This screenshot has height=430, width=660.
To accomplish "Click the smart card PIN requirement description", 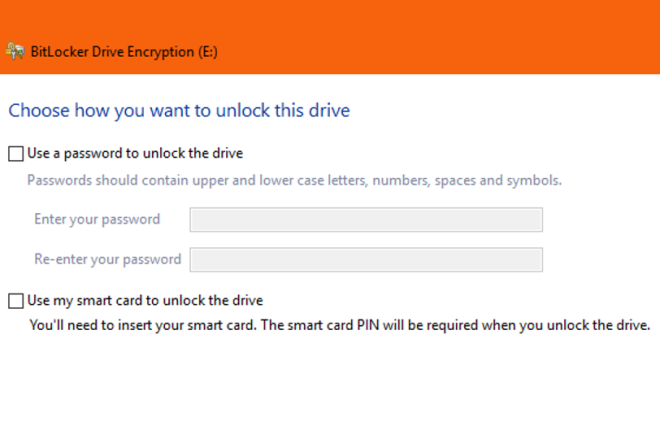I will click(x=340, y=325).
